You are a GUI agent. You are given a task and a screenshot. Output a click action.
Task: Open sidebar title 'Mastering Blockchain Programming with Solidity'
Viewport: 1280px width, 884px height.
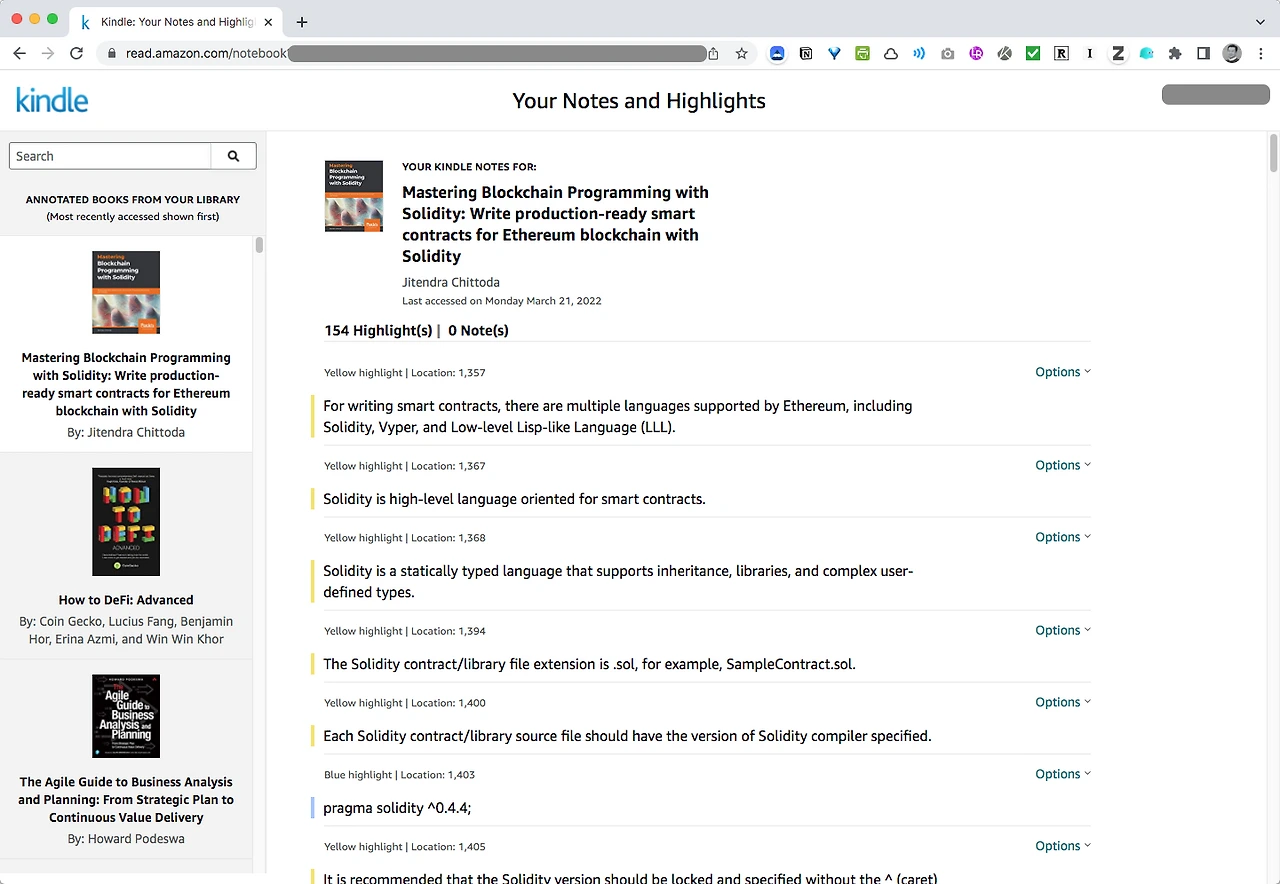click(x=126, y=384)
